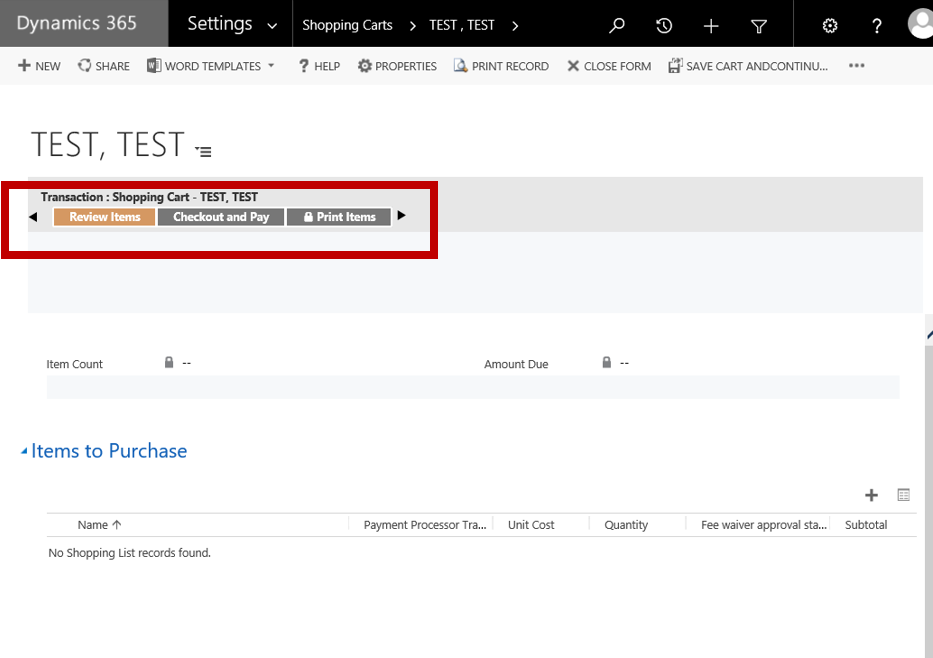
Task: Open the subgrid view list icon
Action: pyautogui.click(x=904, y=495)
